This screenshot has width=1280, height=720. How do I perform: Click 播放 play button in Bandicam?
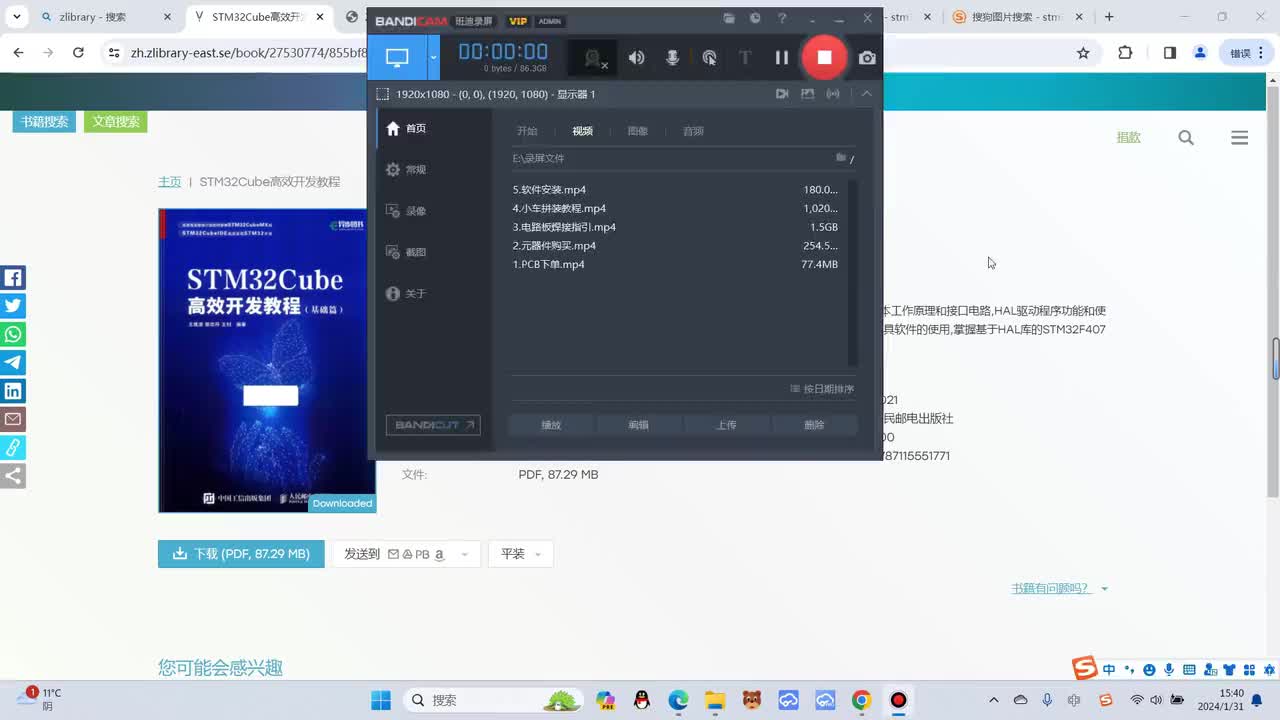(551, 425)
